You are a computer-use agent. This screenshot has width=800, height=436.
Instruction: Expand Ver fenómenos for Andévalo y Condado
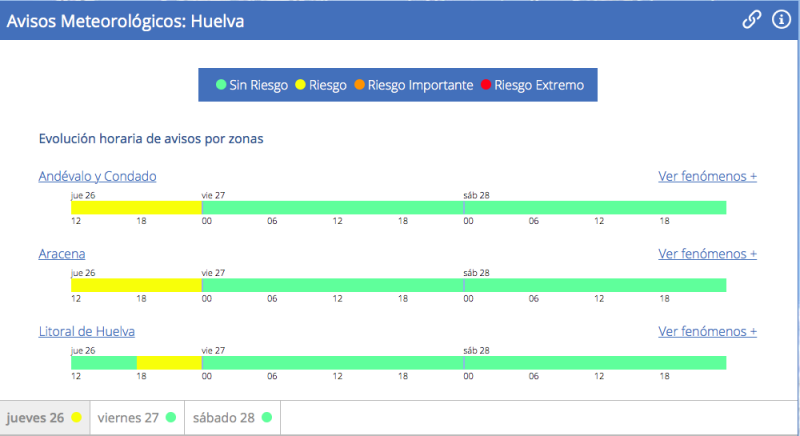pos(707,176)
